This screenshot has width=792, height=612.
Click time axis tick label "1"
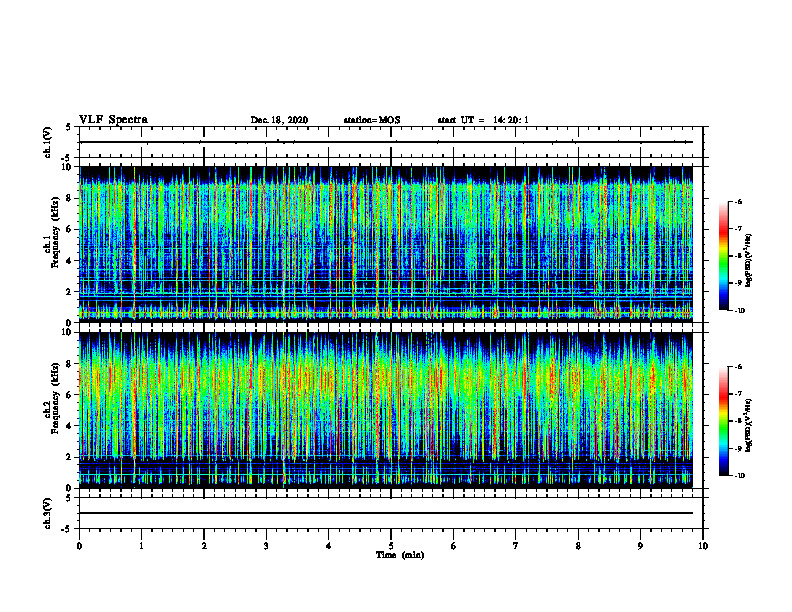pyautogui.click(x=141, y=546)
